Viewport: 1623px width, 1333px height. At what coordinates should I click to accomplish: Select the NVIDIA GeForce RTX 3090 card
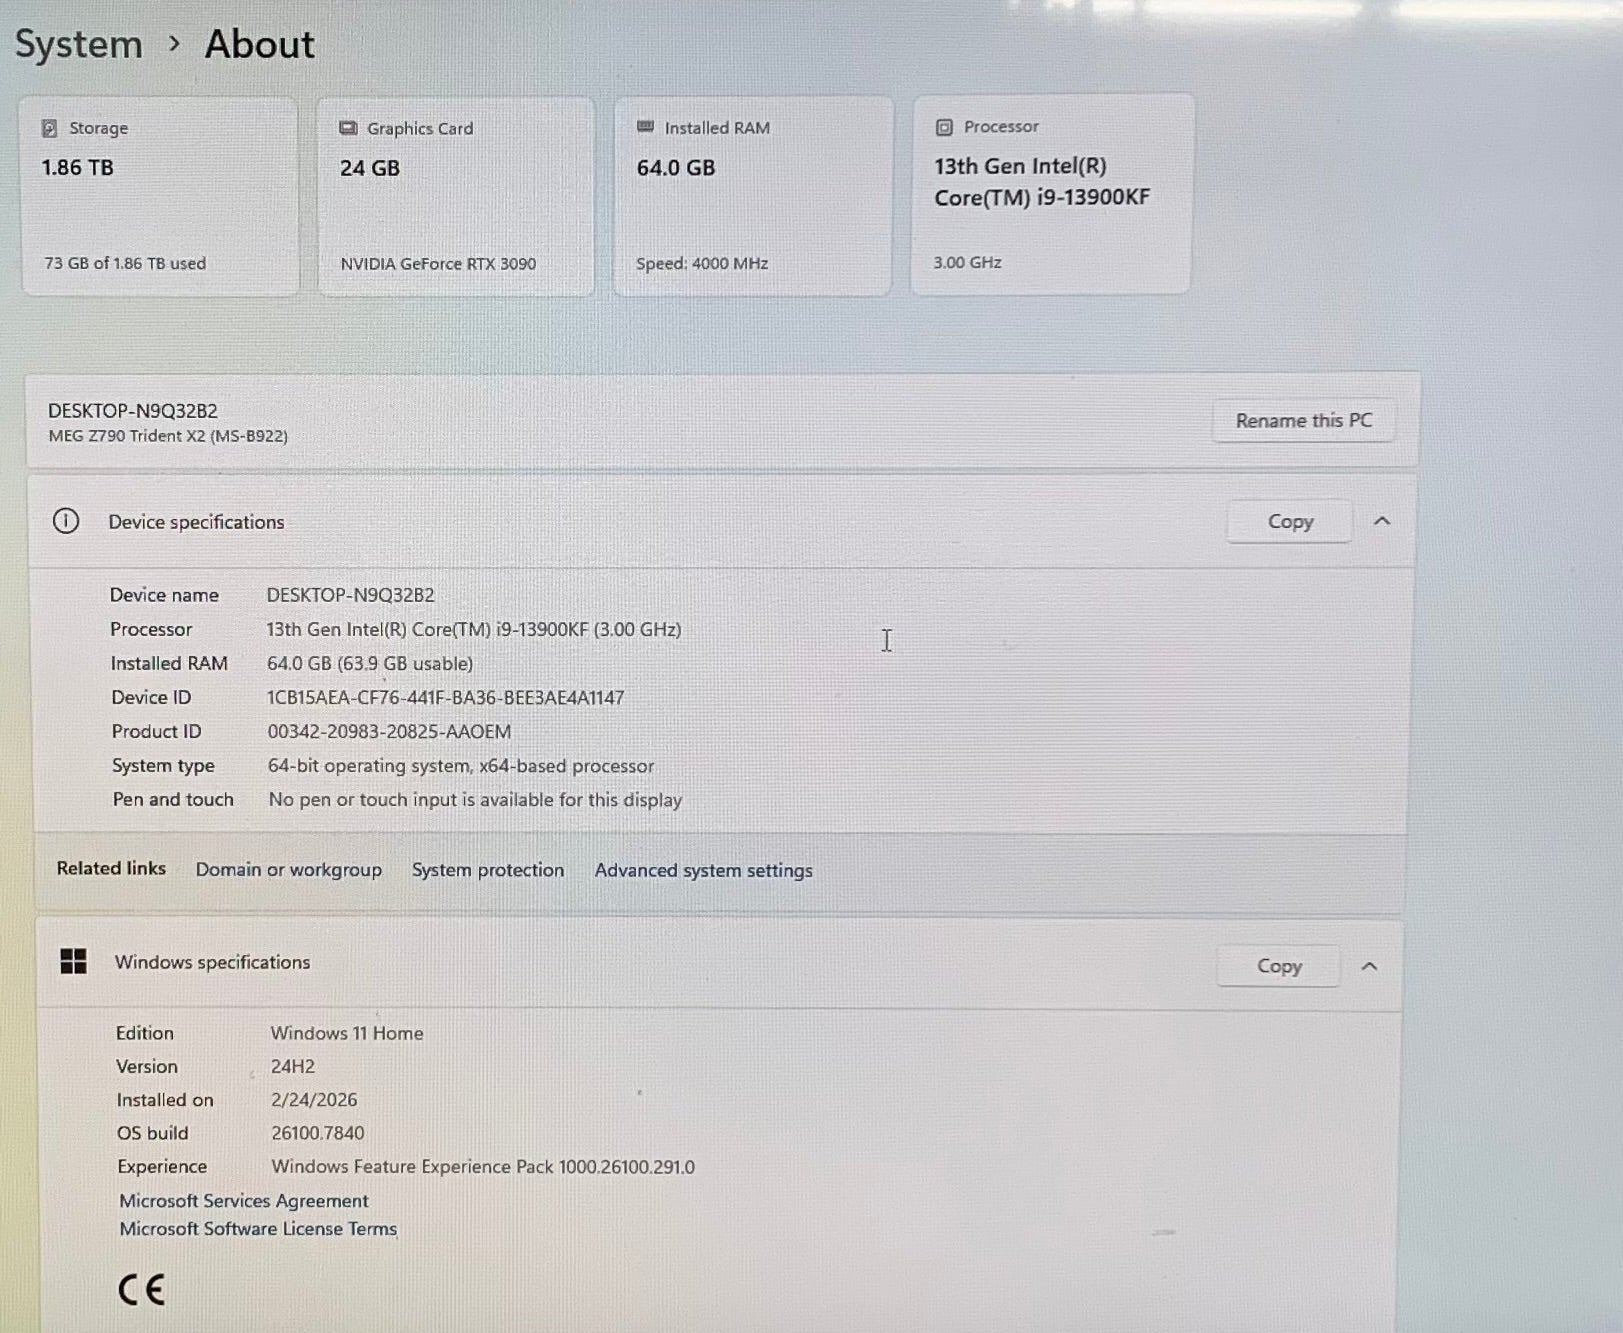456,196
